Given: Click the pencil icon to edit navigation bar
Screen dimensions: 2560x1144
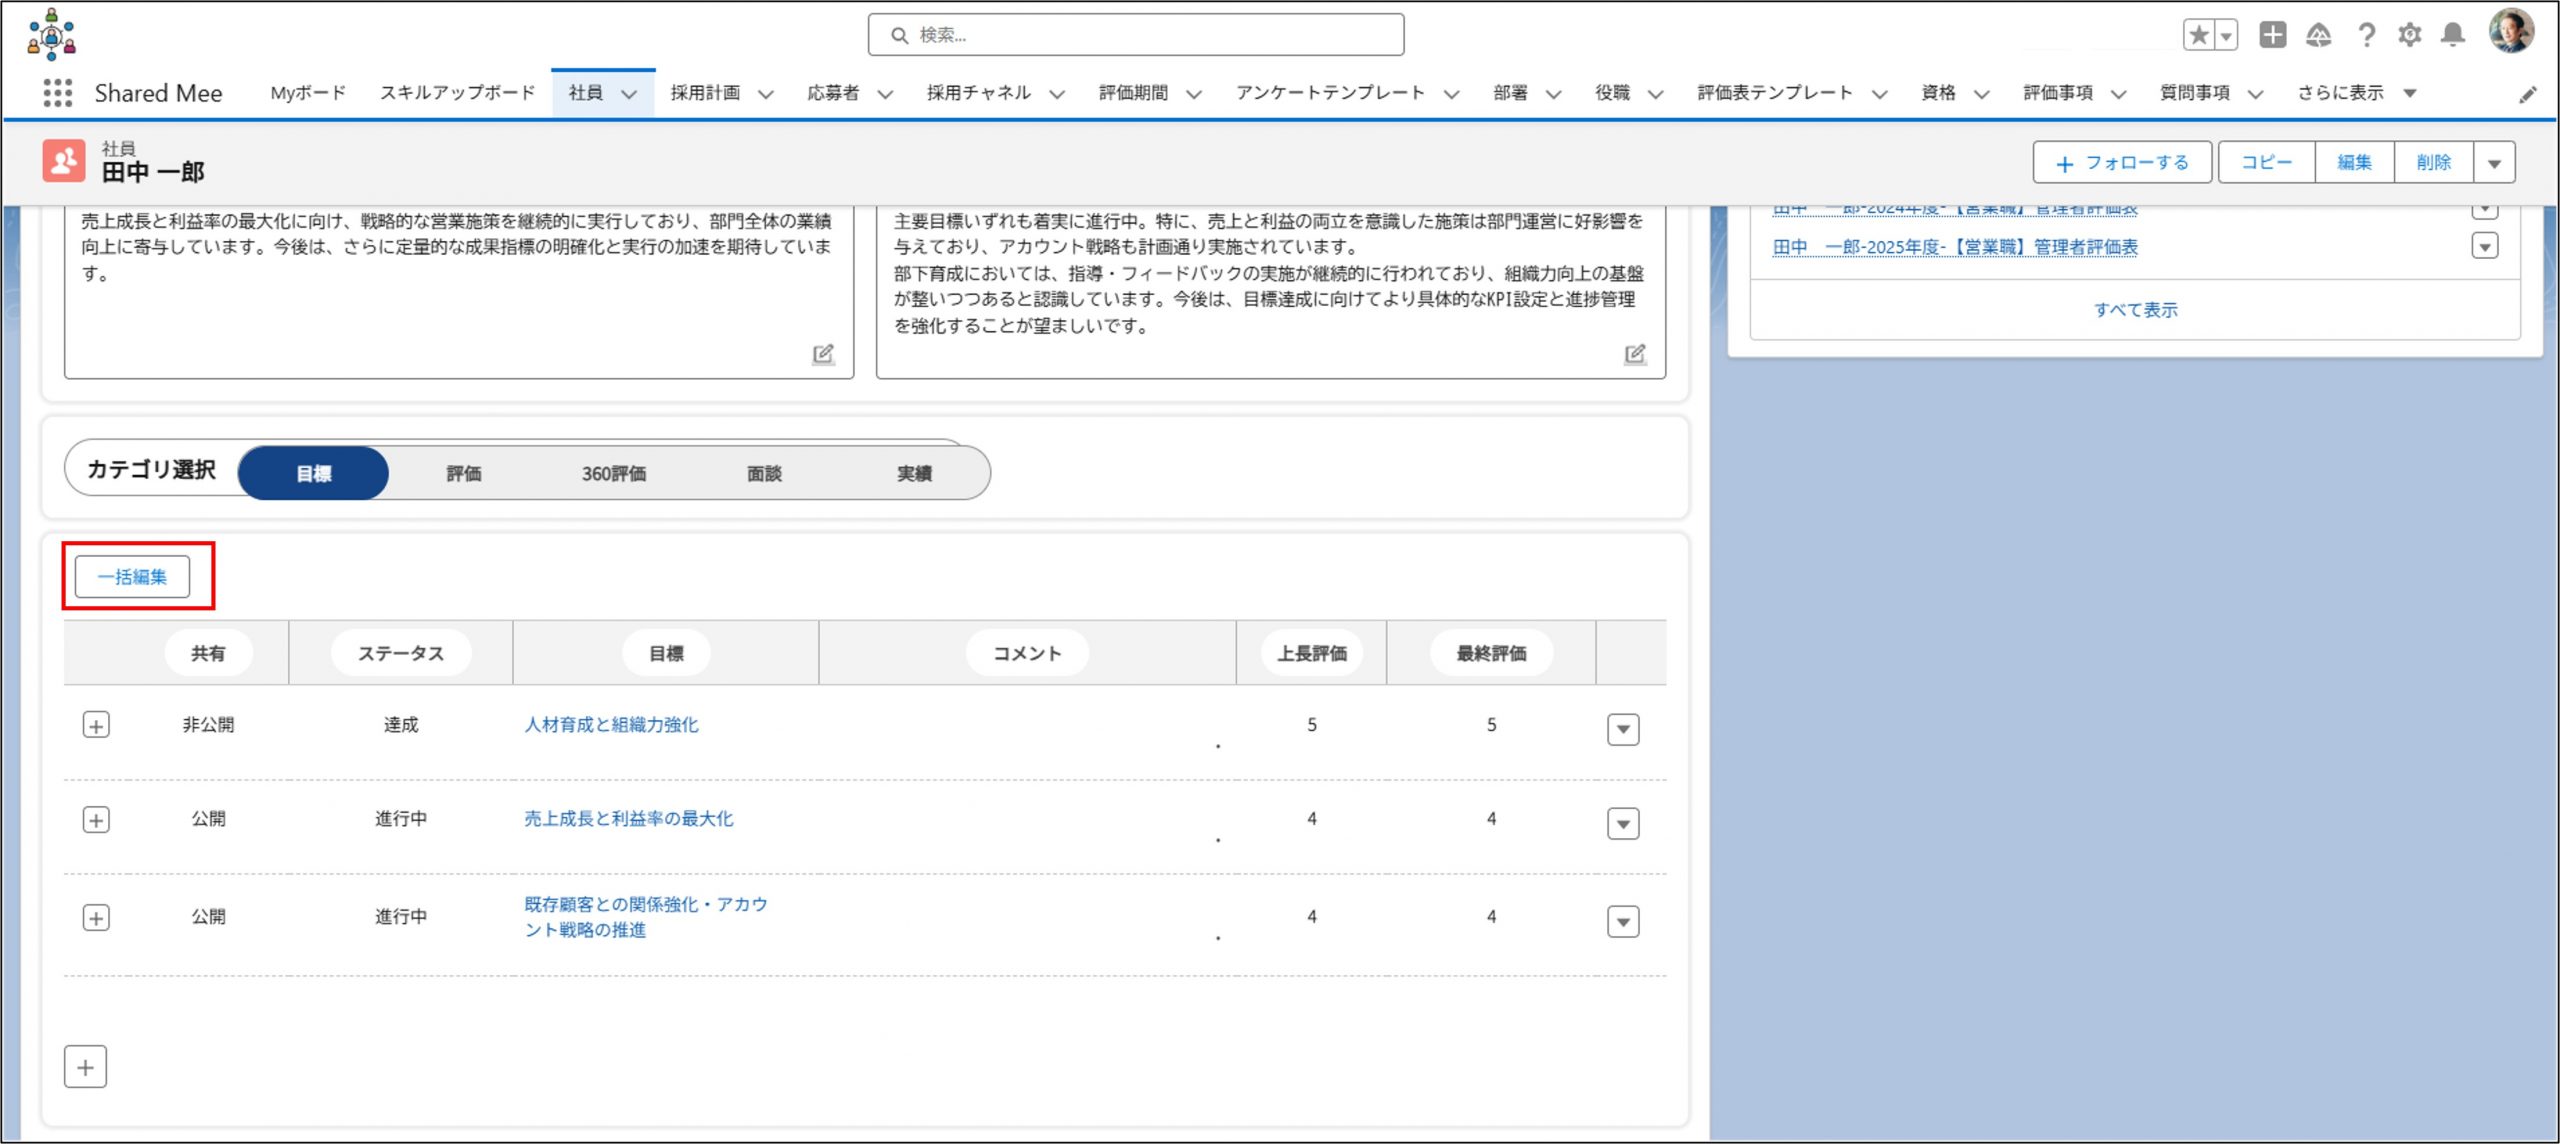Looking at the screenshot, I should 2528,94.
